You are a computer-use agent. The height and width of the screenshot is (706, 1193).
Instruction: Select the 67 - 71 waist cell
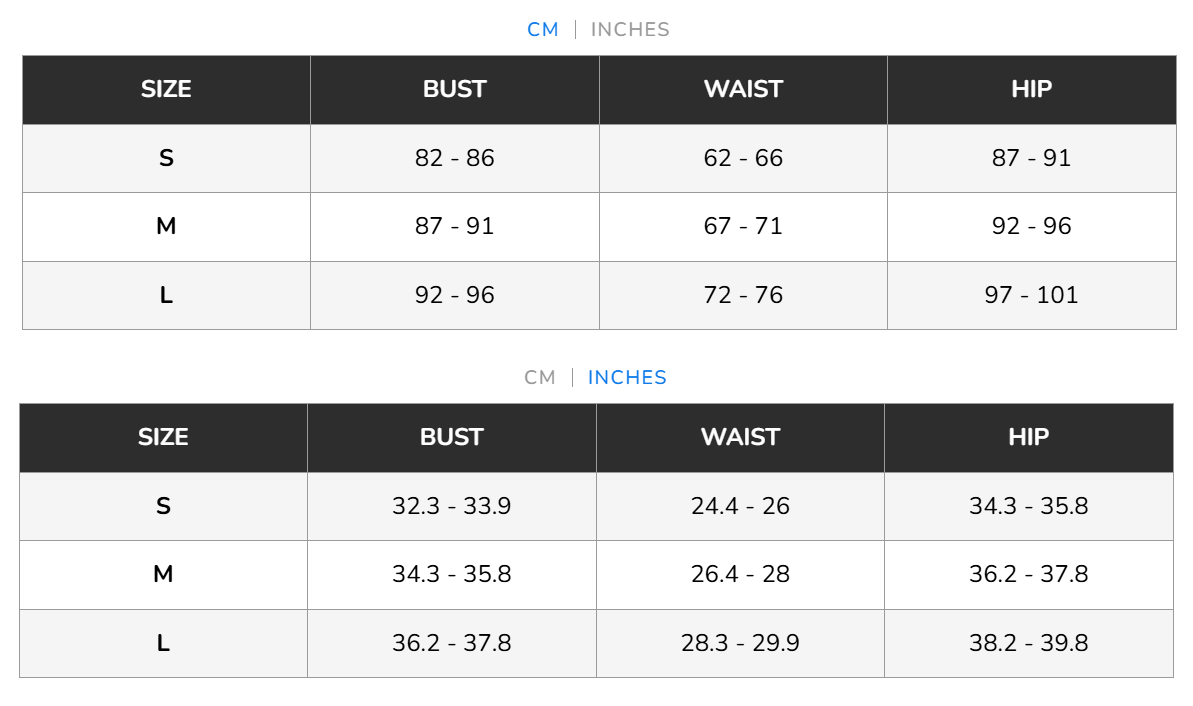point(743,226)
